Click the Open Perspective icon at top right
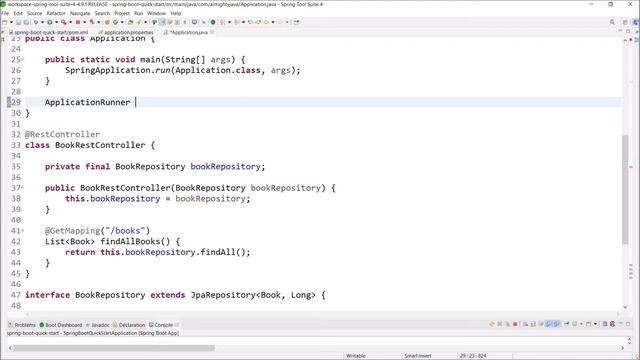 (x=625, y=22)
